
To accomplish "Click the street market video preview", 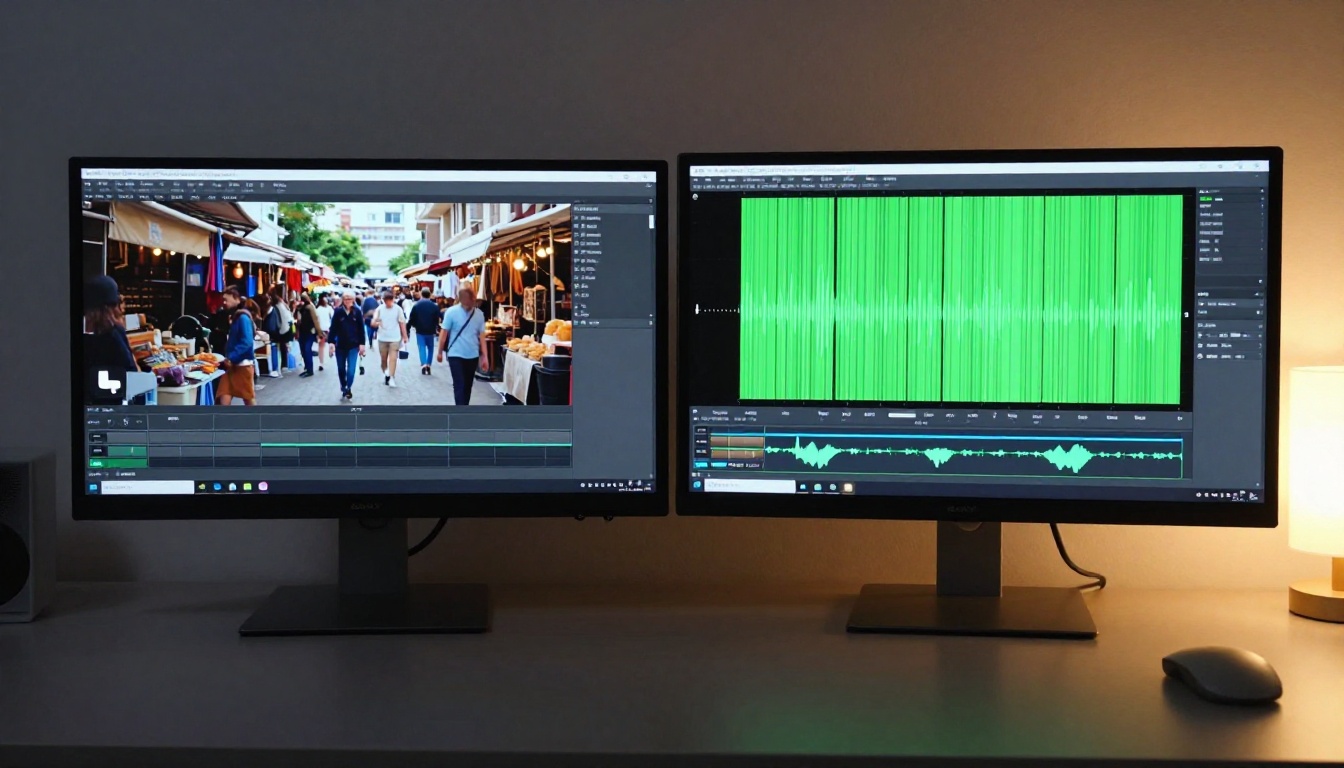I will [x=327, y=304].
